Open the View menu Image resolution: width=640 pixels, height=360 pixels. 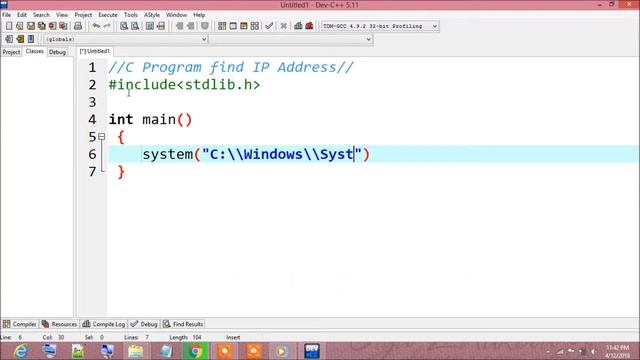click(x=62, y=15)
